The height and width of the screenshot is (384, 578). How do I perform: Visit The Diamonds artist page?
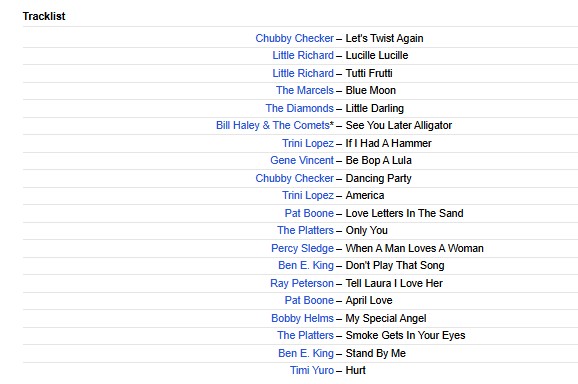tap(300, 108)
